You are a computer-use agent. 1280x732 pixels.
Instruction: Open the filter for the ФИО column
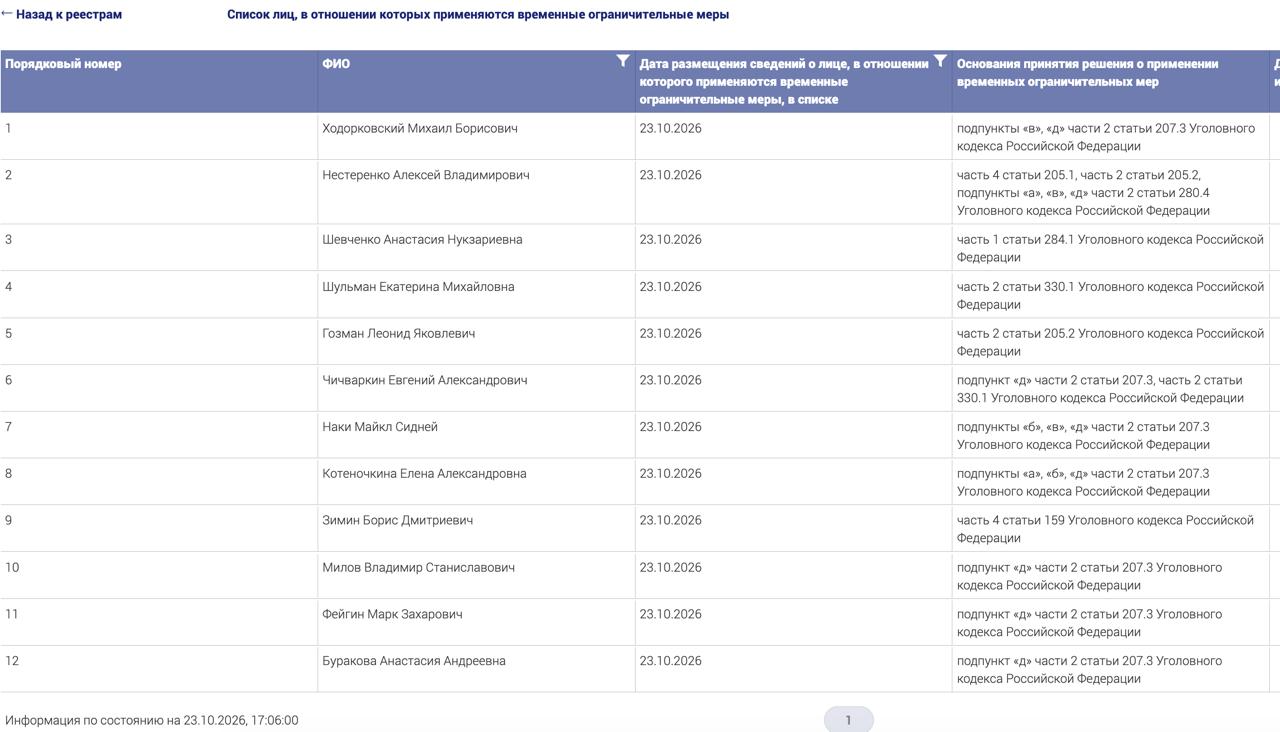tap(623, 61)
